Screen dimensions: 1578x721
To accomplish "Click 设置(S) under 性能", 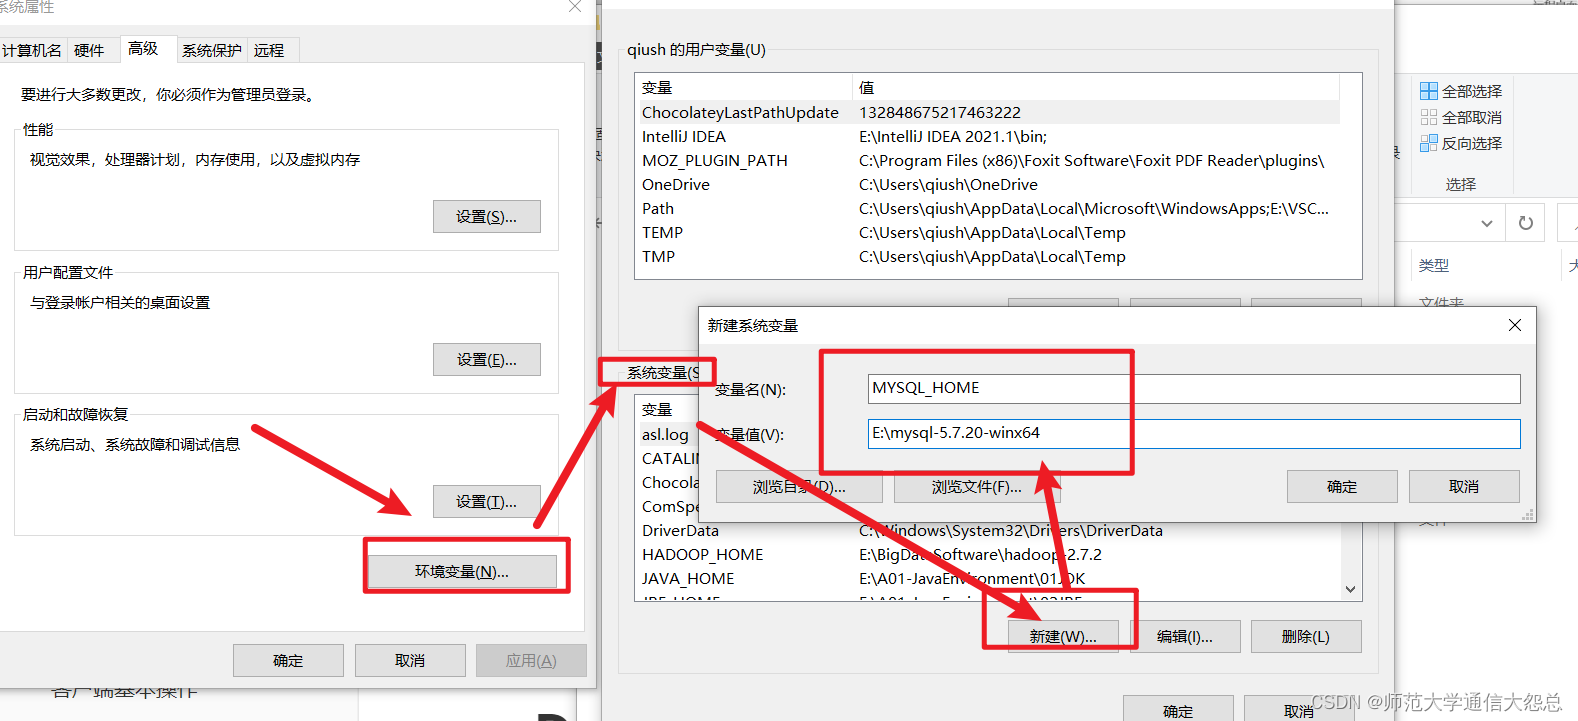I will [x=487, y=217].
